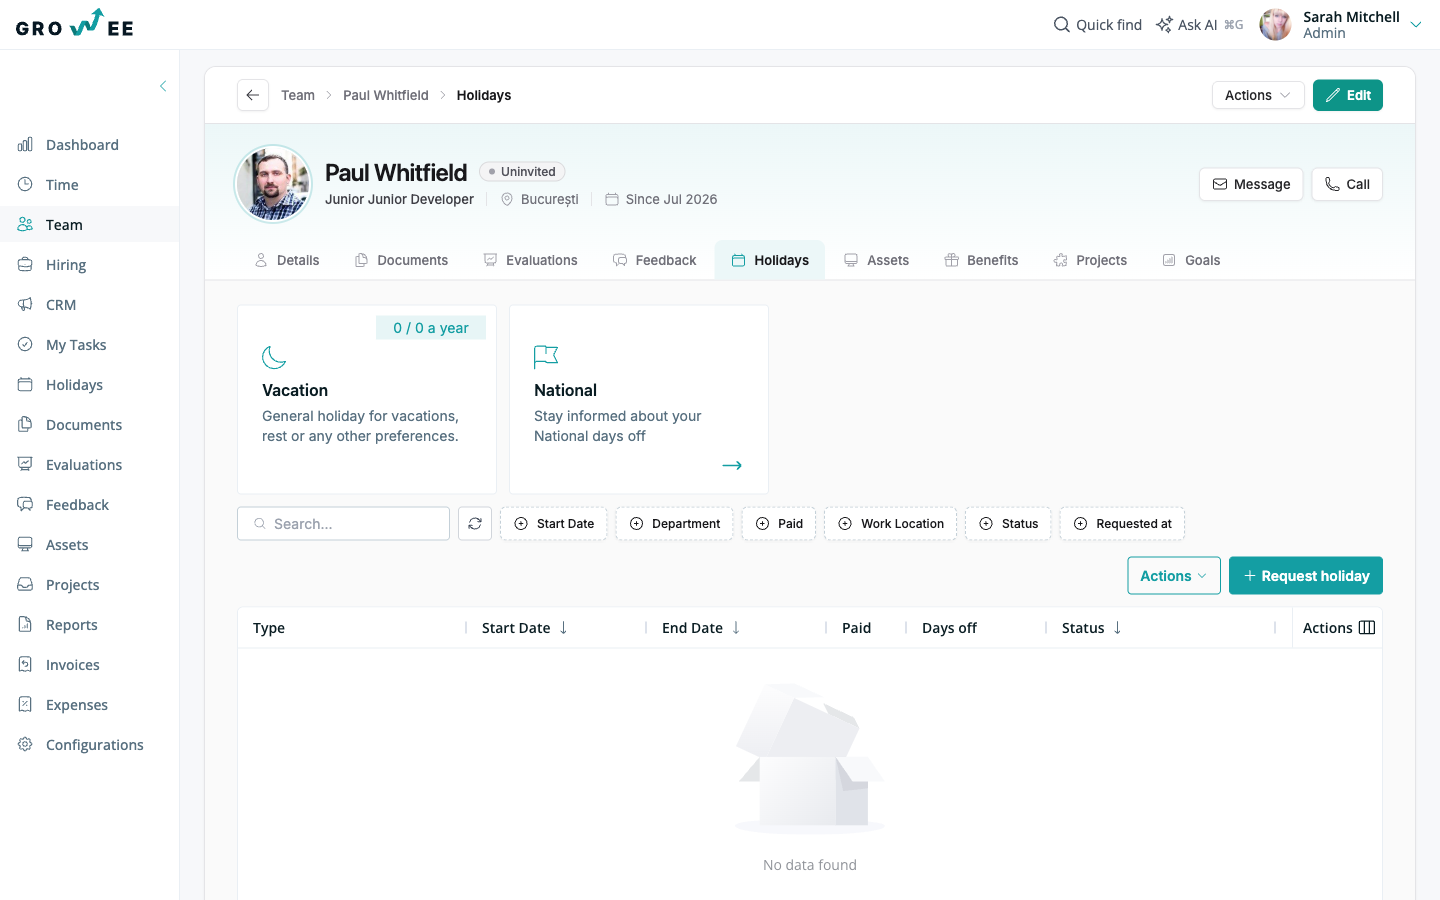Expand Sarah Mitchell account menu
This screenshot has height=900, width=1440.
point(1415,25)
